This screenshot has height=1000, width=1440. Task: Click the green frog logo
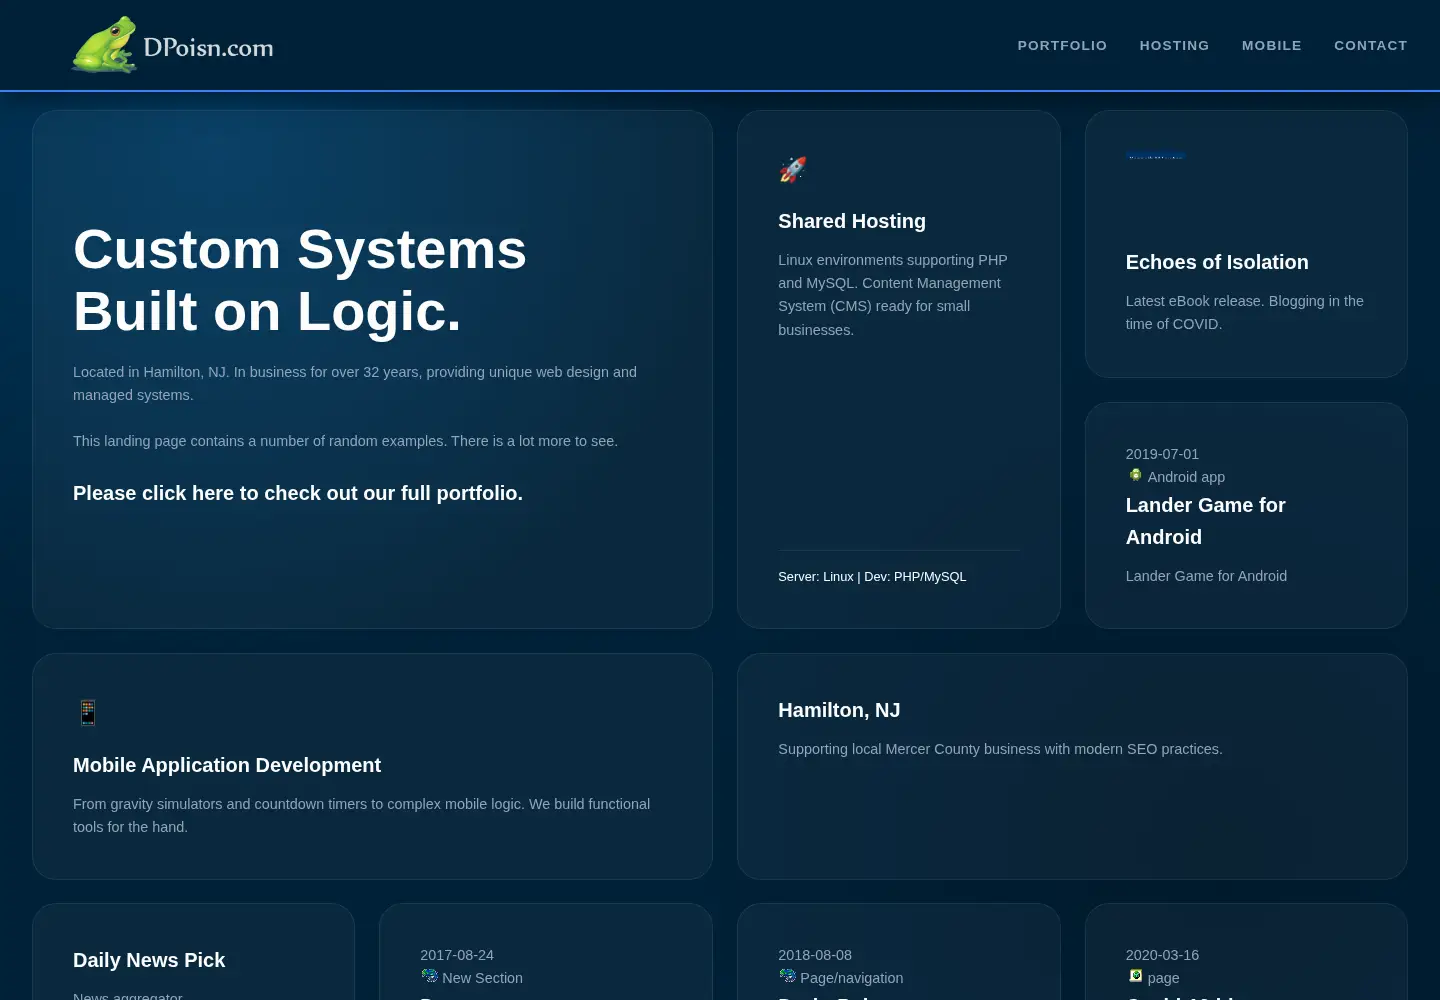pos(105,44)
